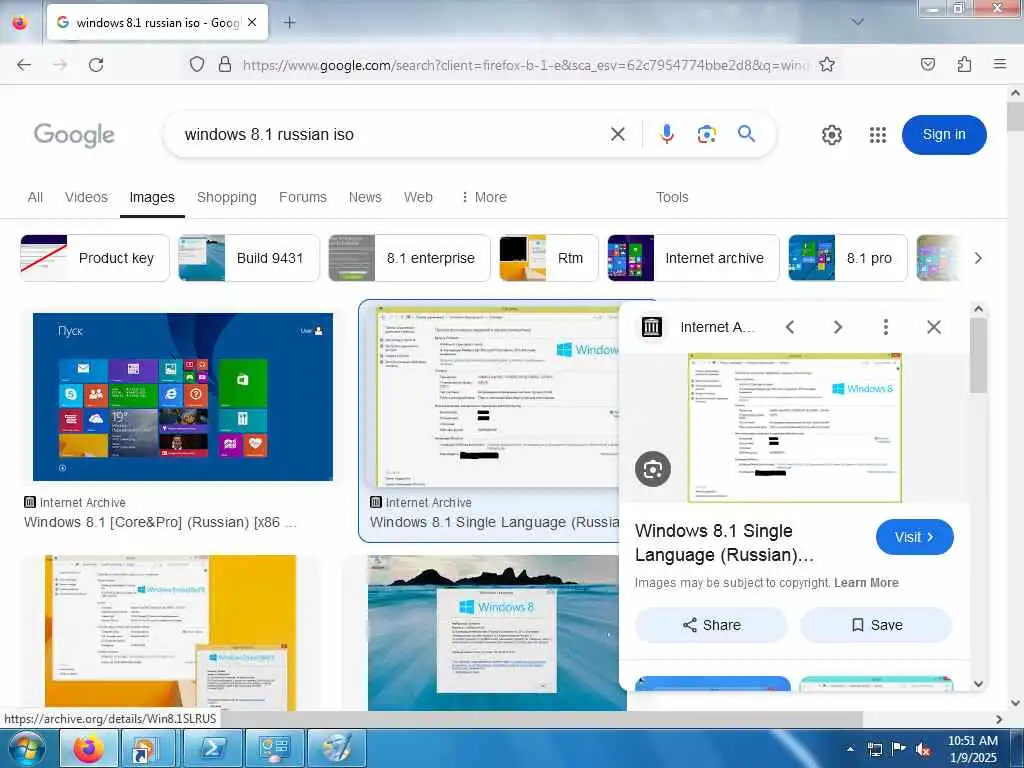Open the Firefox application menu
The image size is (1024, 768).
point(999,64)
